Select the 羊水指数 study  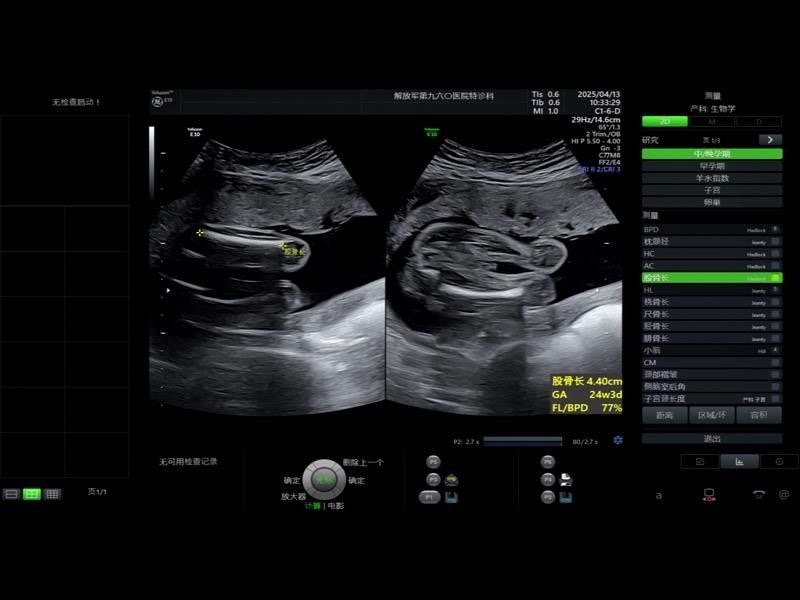[x=712, y=178]
